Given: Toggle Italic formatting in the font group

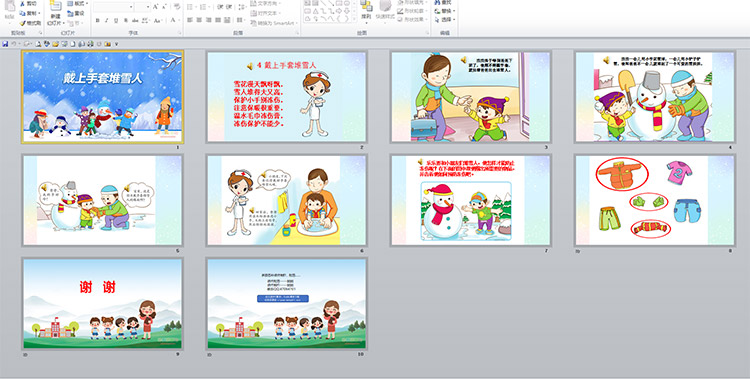Looking at the screenshot, I should tap(107, 21).
